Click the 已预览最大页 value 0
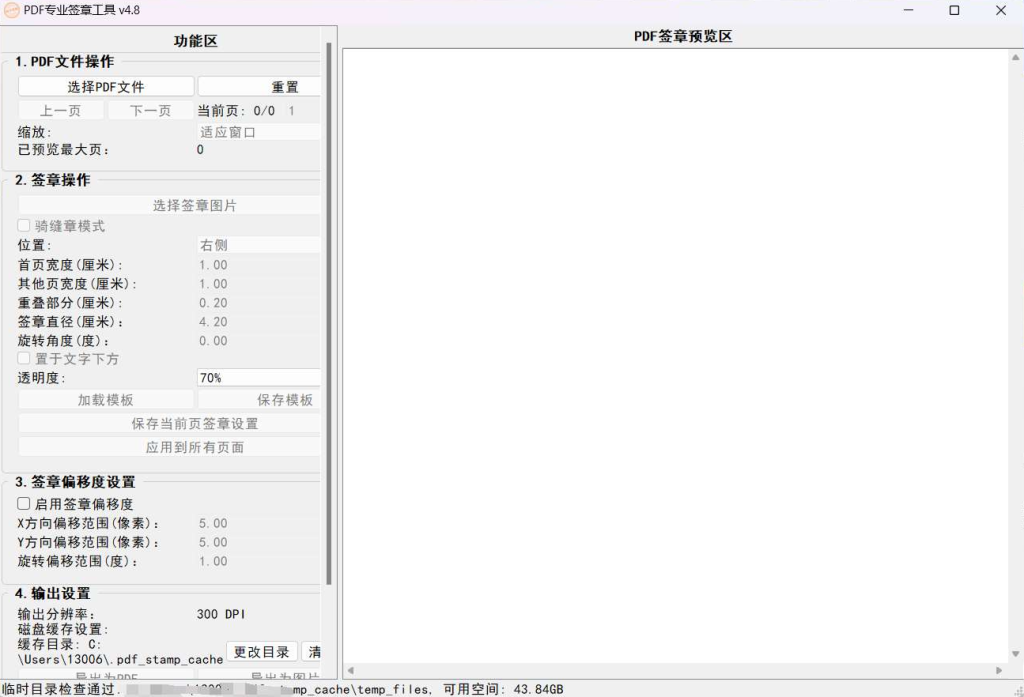Viewport: 1024px width, 697px height. [x=200, y=150]
